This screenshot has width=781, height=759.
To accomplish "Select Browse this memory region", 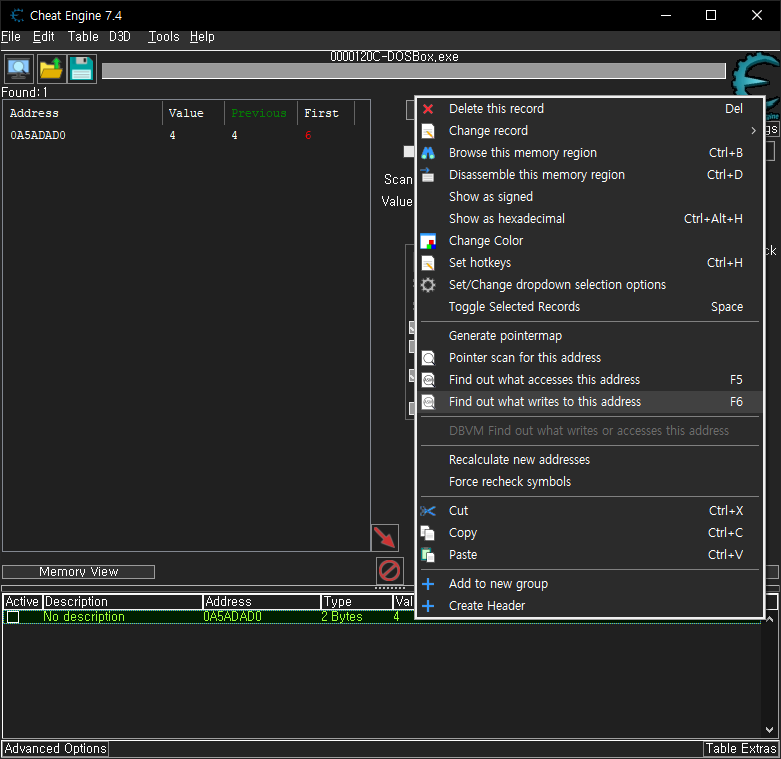I will click(x=590, y=153).
